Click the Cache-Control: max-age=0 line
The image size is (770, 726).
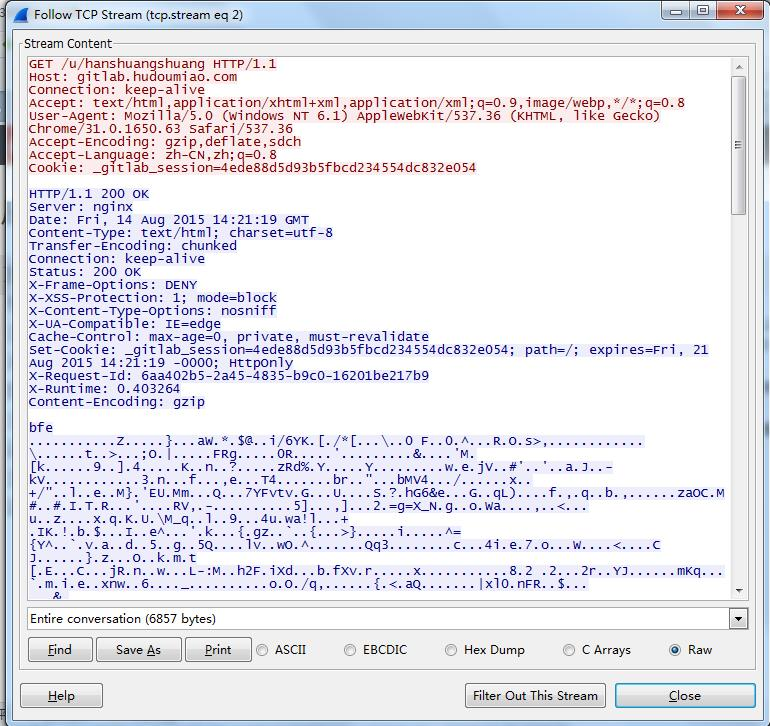click(x=228, y=337)
